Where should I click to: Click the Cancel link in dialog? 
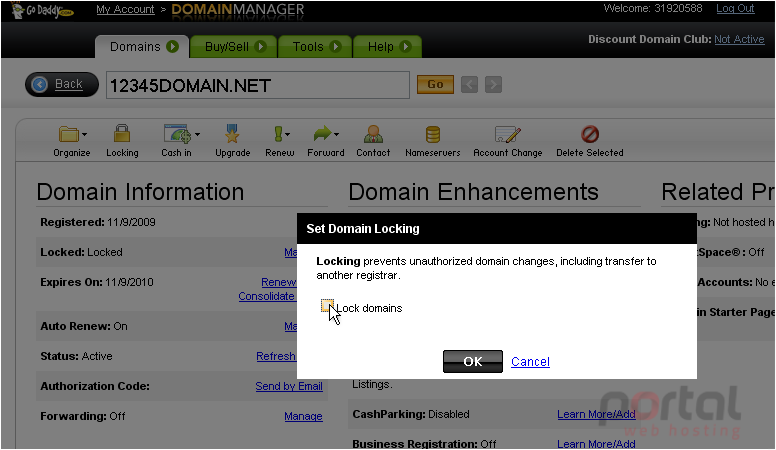(x=530, y=361)
